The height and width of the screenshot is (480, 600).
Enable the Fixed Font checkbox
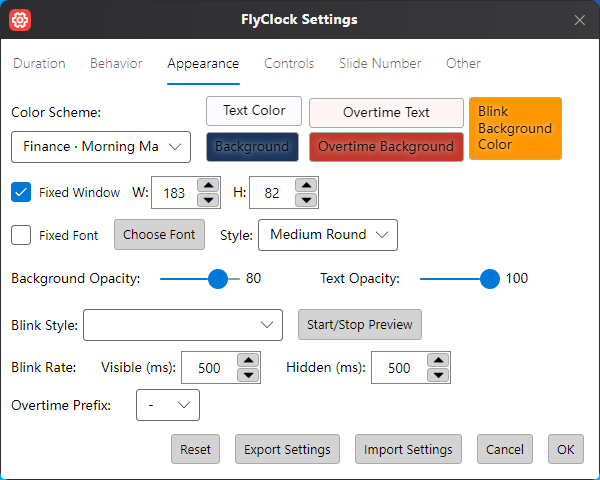pos(21,235)
